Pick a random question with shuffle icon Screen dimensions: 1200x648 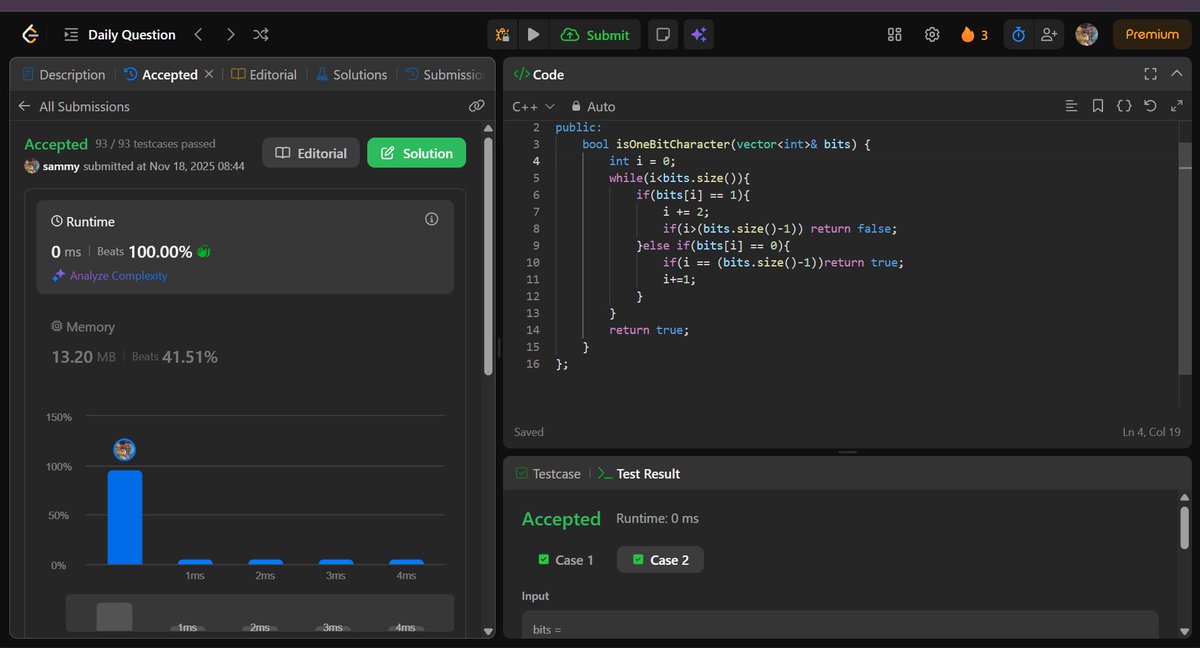(261, 34)
